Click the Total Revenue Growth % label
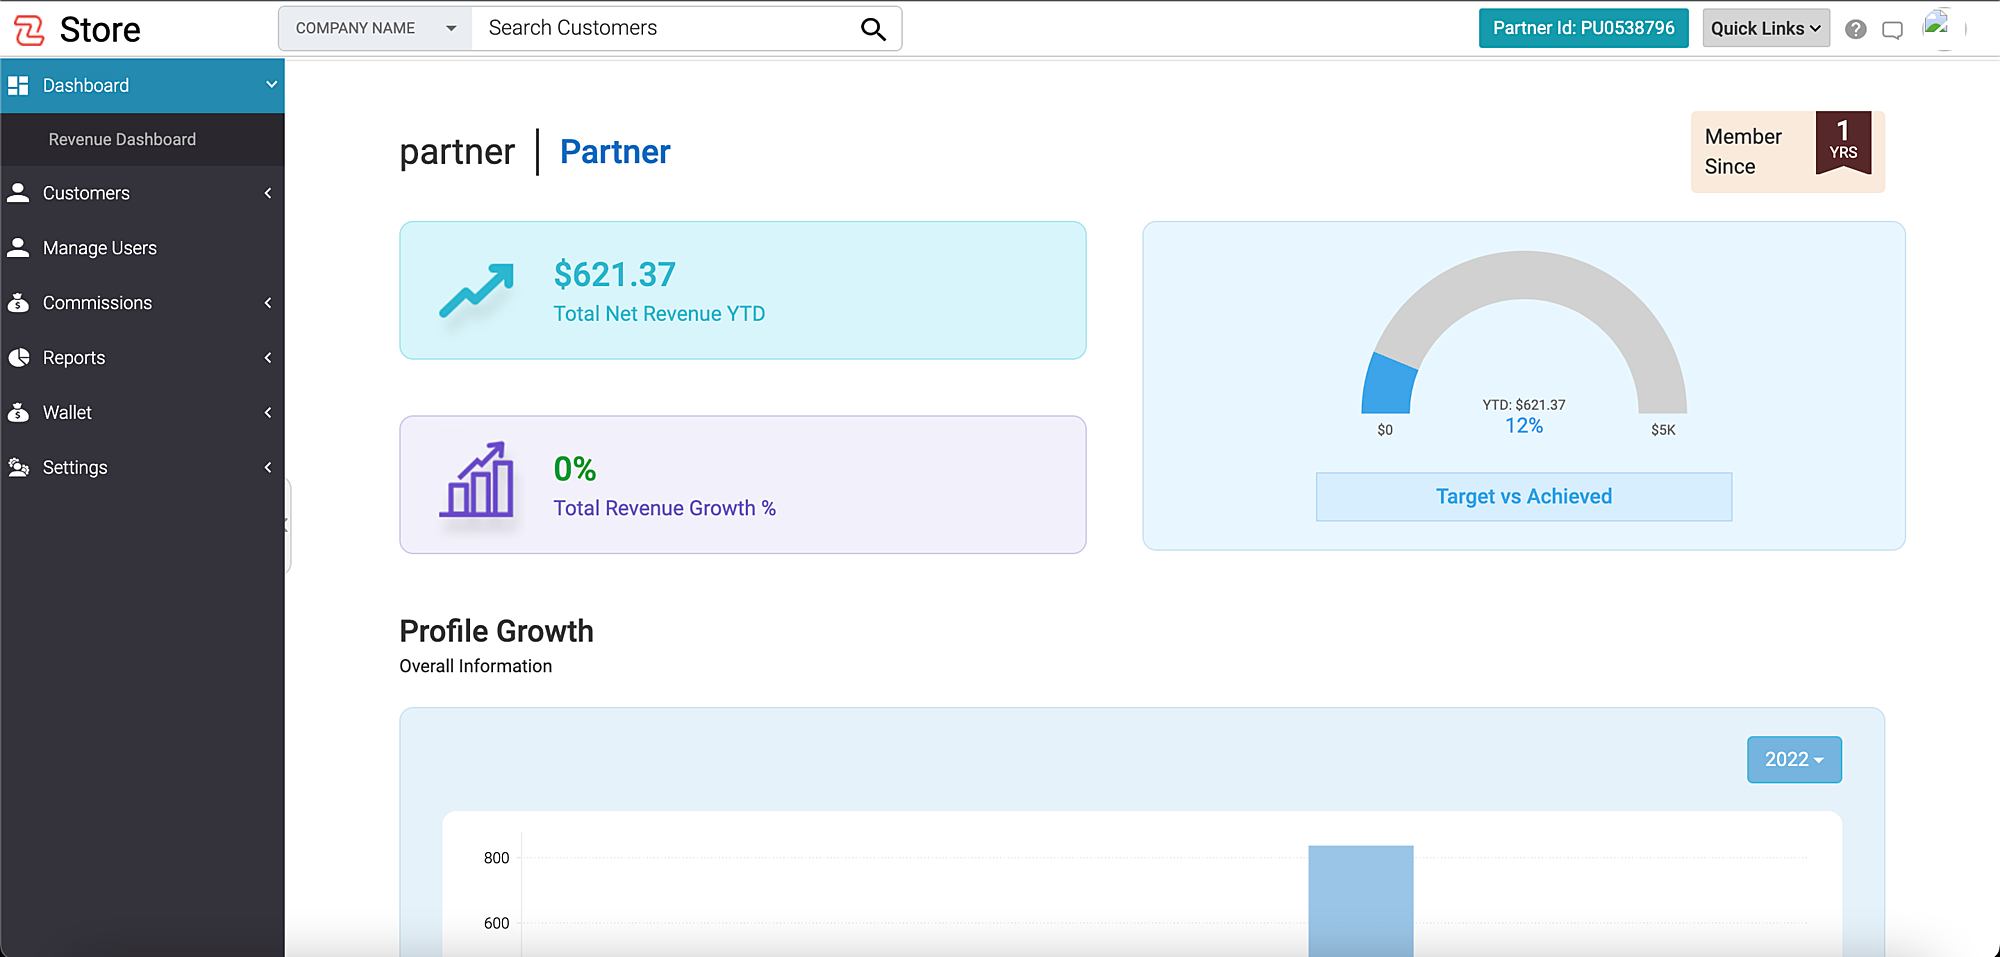Screen dimensions: 2000x957 click(665, 508)
